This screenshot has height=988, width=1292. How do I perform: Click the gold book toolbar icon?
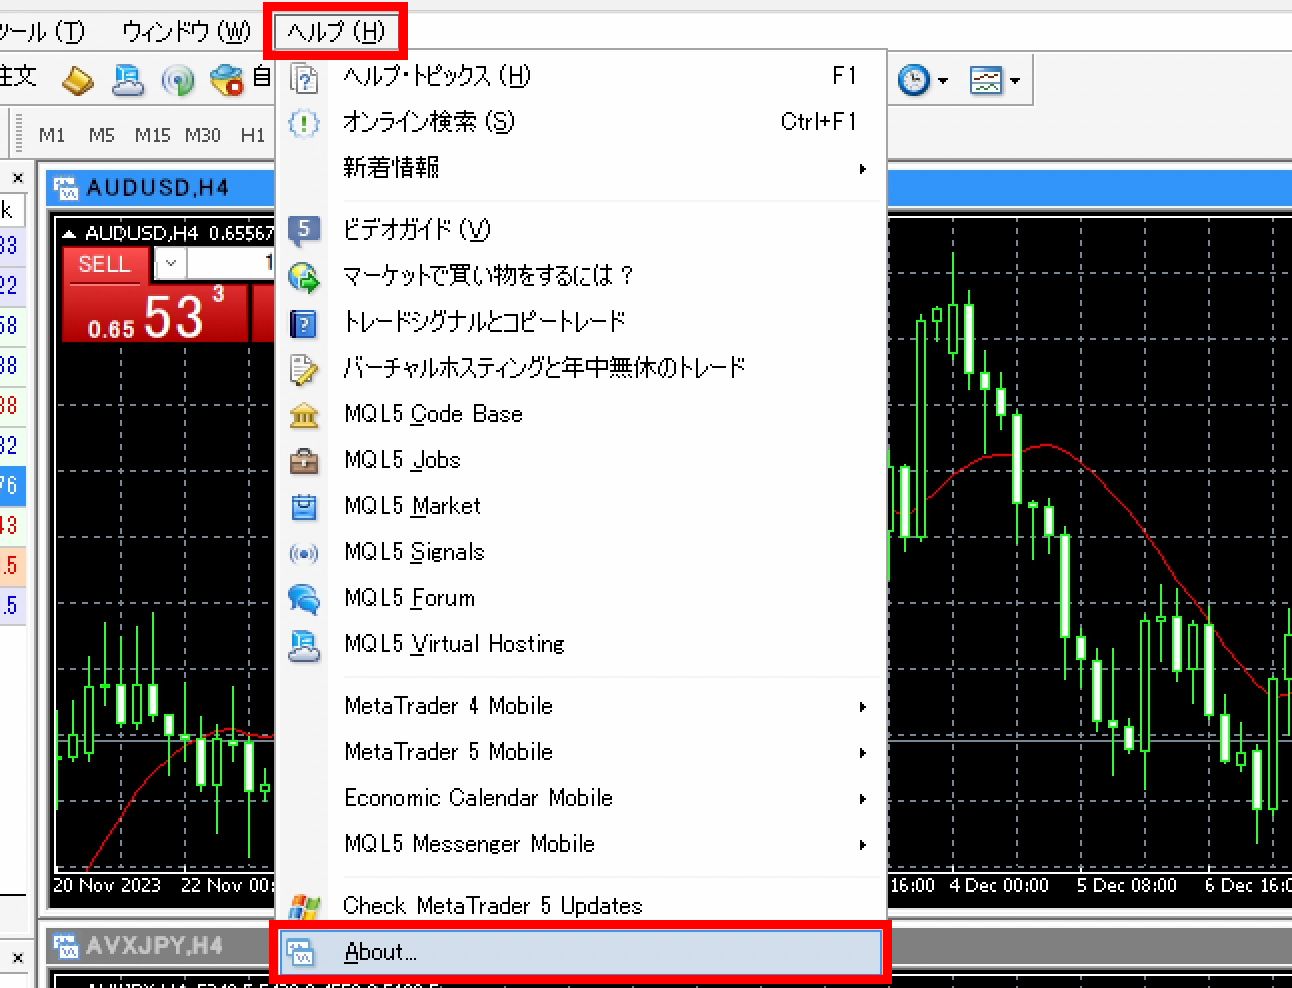click(x=77, y=80)
